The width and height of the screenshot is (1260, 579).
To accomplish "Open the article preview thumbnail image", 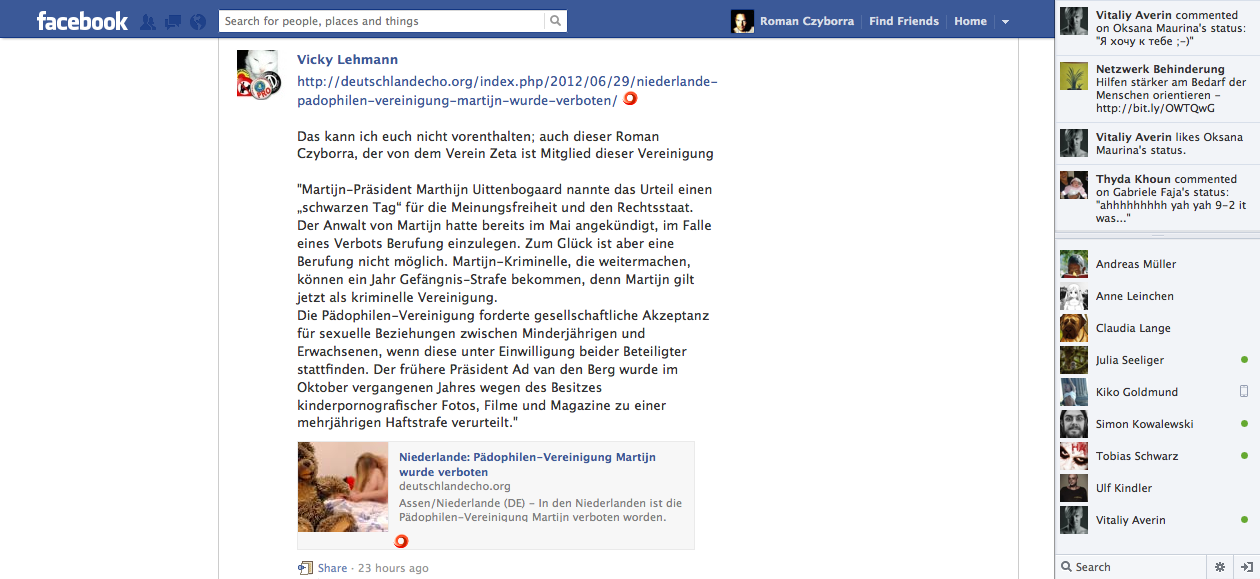I will pyautogui.click(x=343, y=487).
